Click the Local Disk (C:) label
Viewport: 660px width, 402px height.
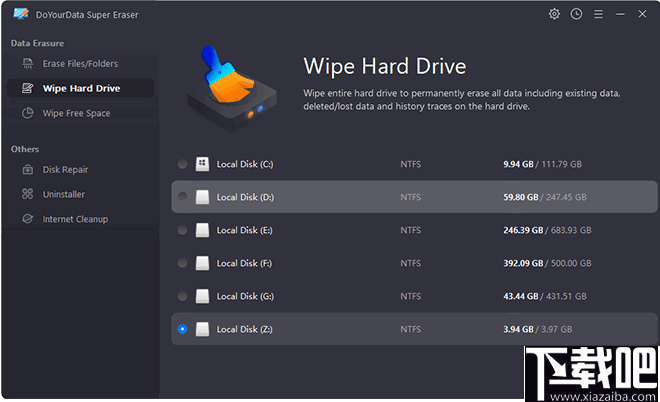pyautogui.click(x=245, y=164)
